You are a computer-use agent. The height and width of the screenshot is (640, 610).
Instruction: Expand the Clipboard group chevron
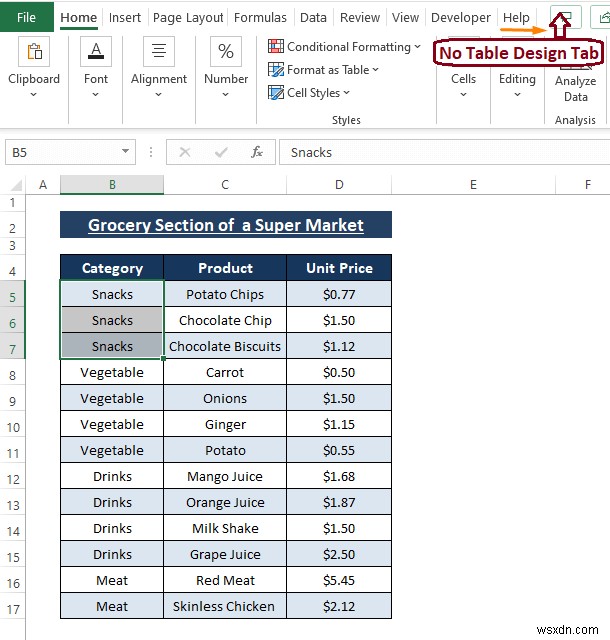(33, 95)
